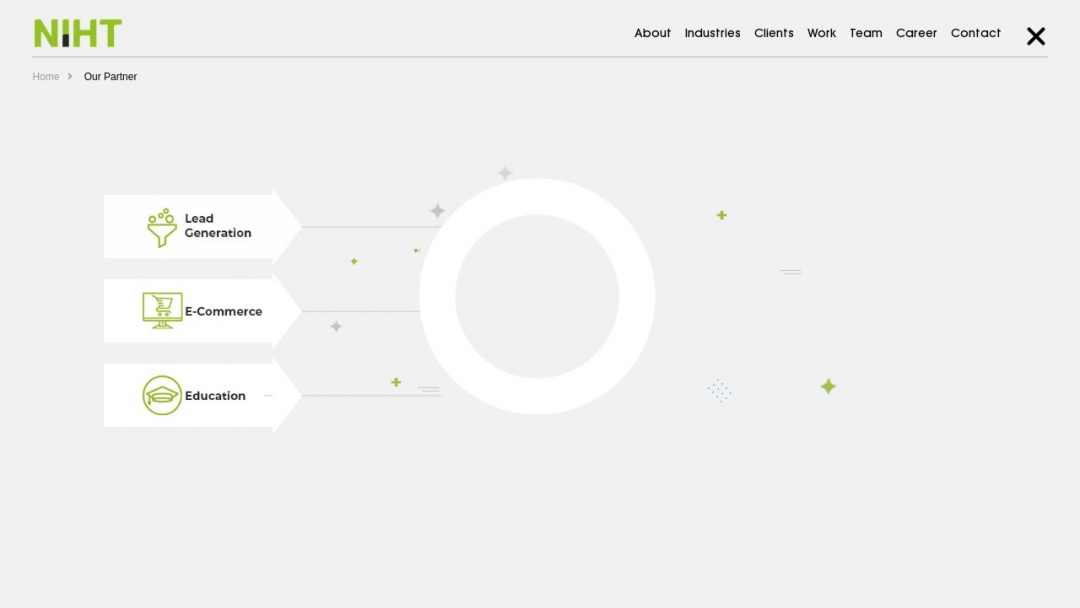Open the Work section from the navbar
Image resolution: width=1080 pixels, height=608 pixels.
pyautogui.click(x=822, y=33)
